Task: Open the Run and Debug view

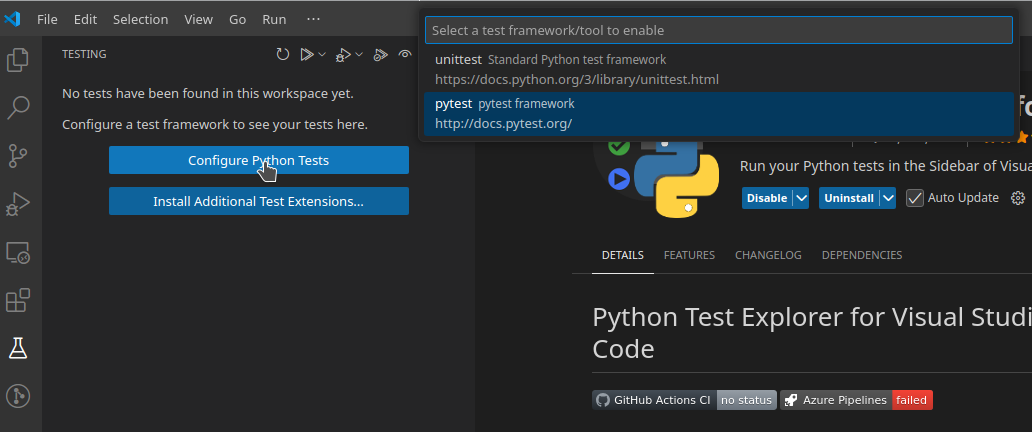Action: tap(18, 204)
